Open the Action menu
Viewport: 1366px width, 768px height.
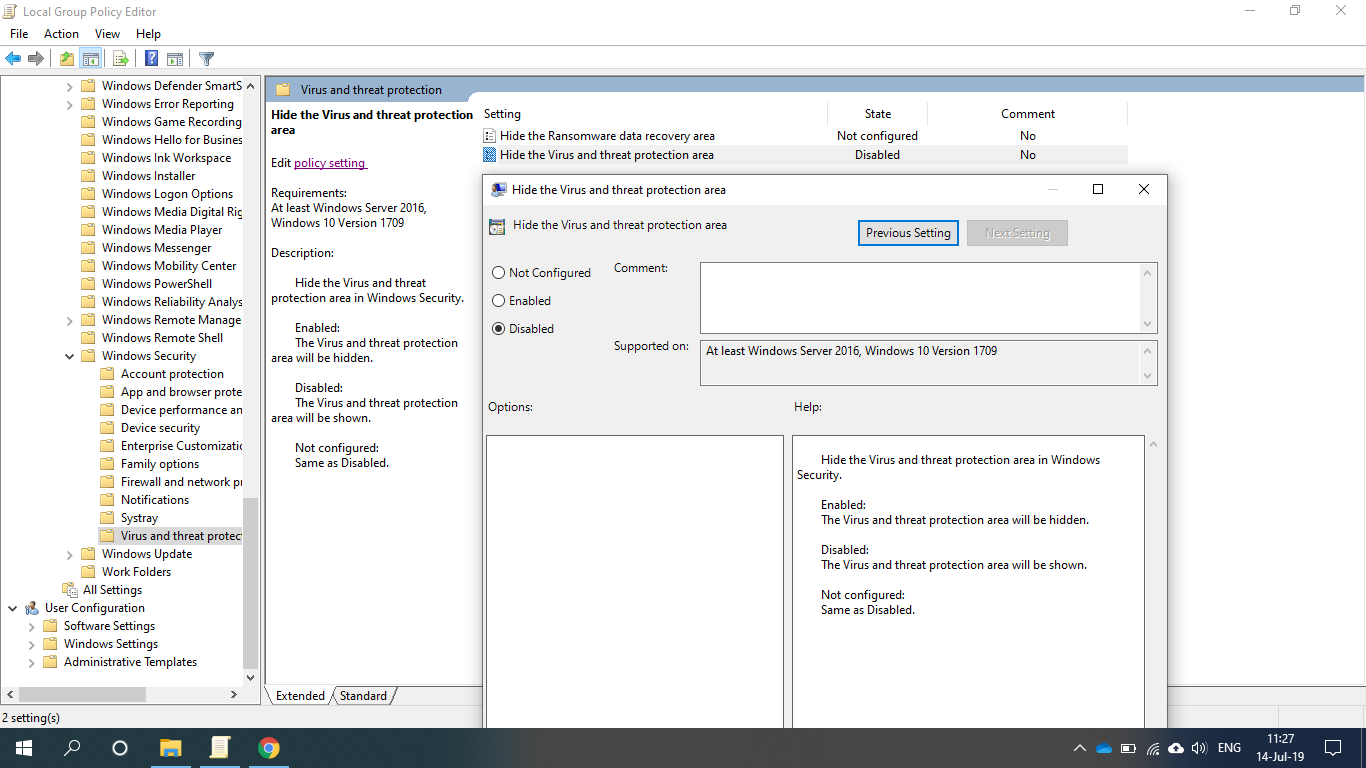(61, 33)
